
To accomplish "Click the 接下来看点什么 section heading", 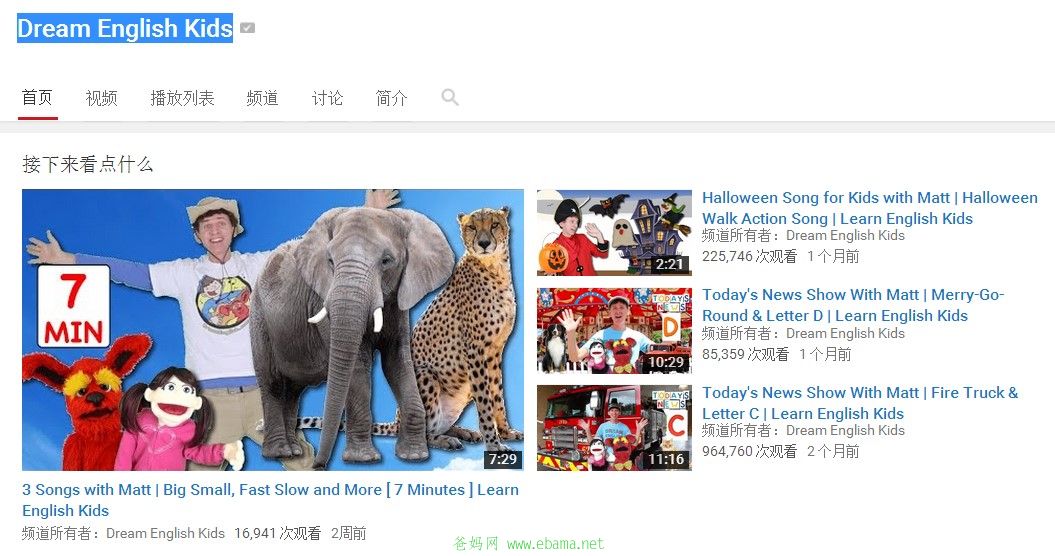I will (x=87, y=164).
